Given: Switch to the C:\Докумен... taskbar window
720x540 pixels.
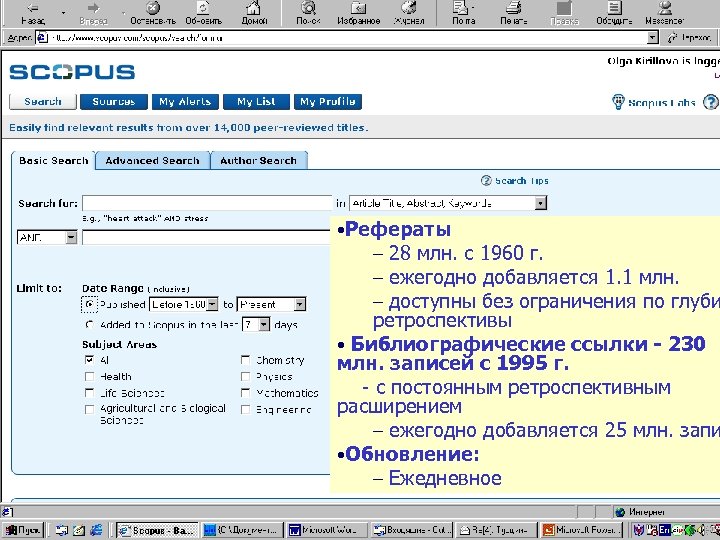Looking at the screenshot, I should point(242,530).
